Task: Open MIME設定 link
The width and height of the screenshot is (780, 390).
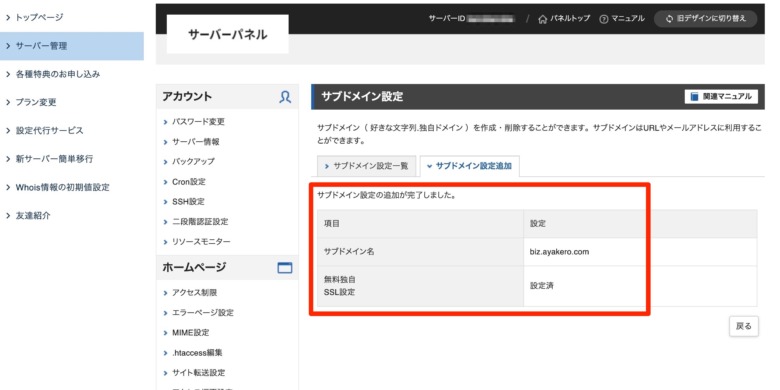Action: (x=191, y=333)
